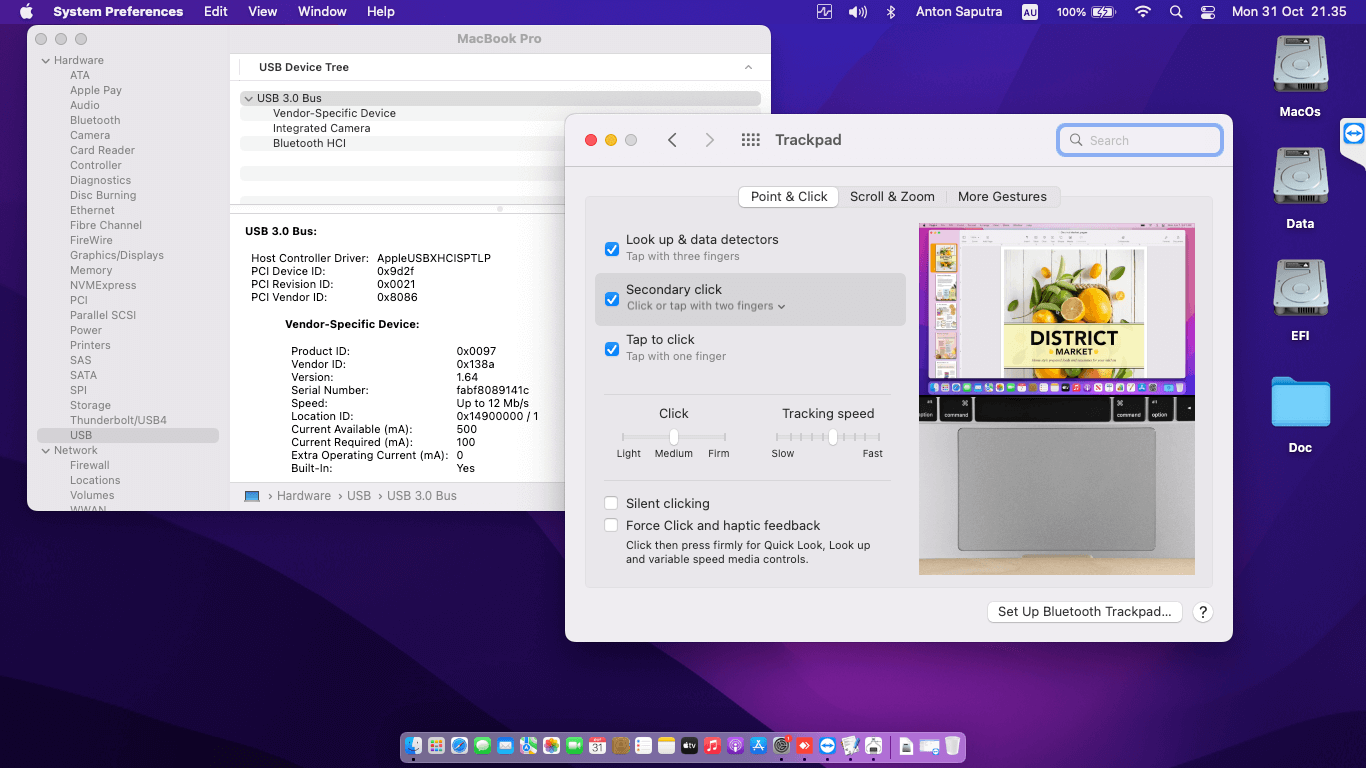Enable Silent clicking checkbox

tap(611, 503)
